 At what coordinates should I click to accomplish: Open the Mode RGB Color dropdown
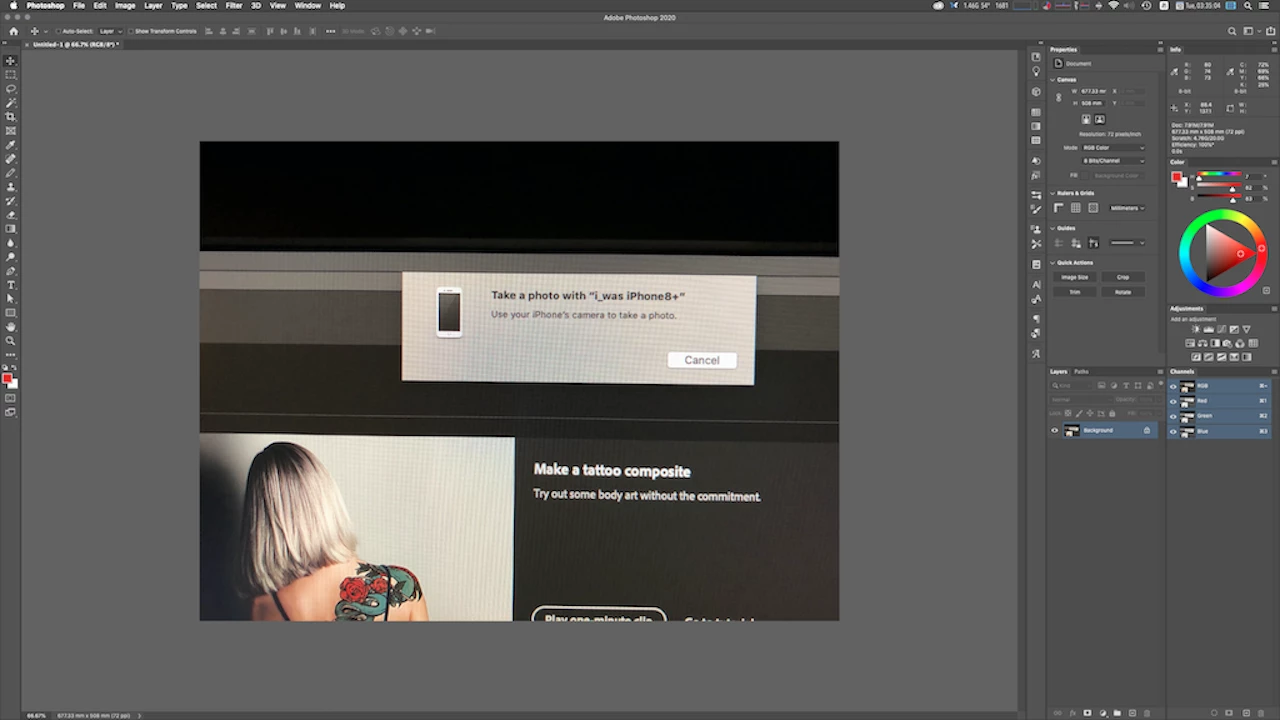click(x=1113, y=147)
